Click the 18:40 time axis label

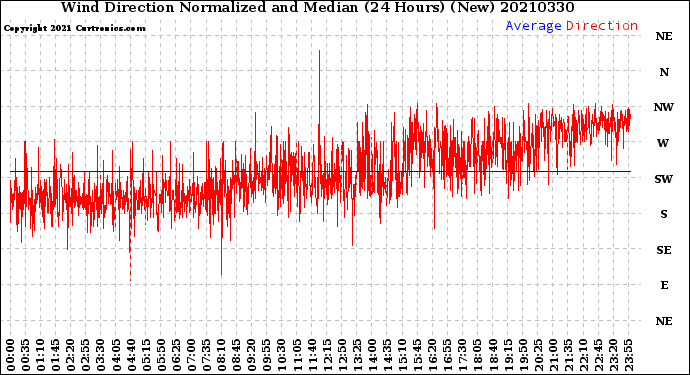[x=492, y=355]
